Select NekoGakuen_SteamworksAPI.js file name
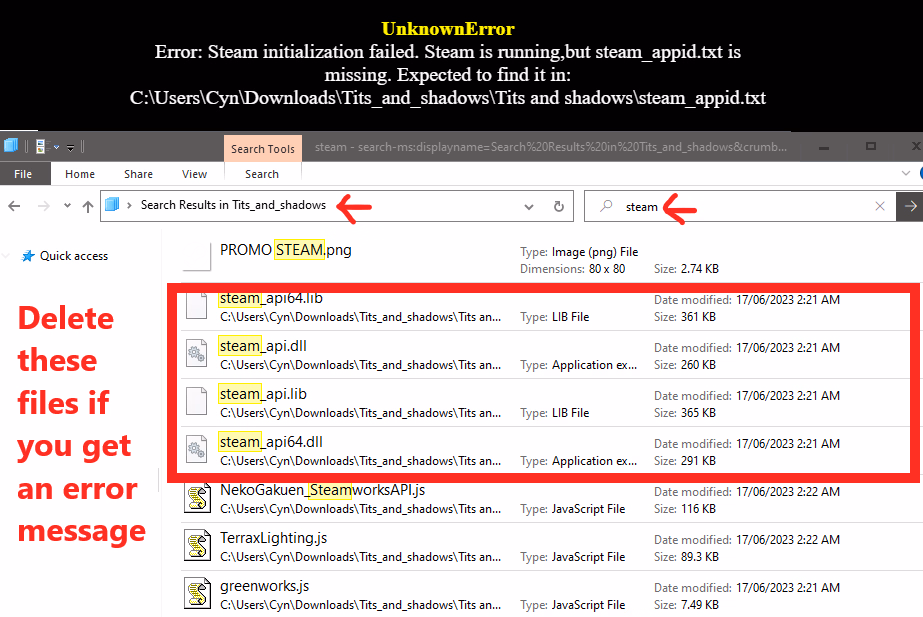 click(x=323, y=490)
